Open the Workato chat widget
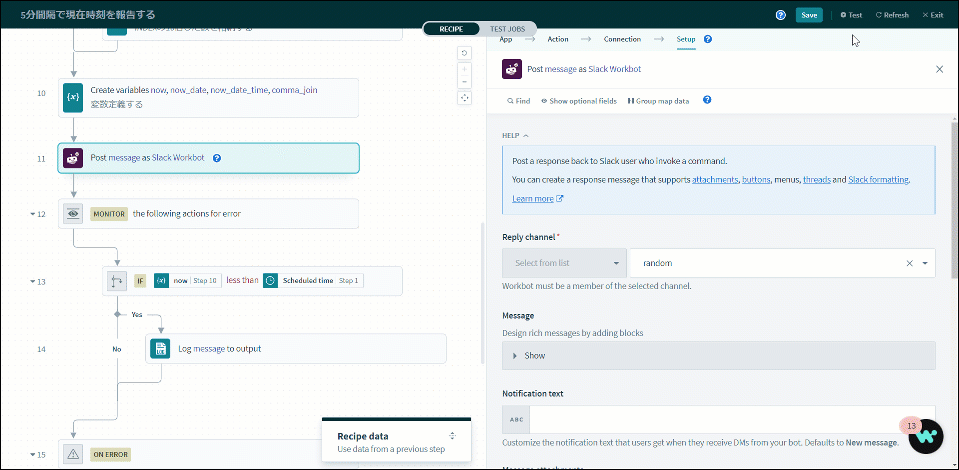The width and height of the screenshot is (959, 470). pos(926,436)
